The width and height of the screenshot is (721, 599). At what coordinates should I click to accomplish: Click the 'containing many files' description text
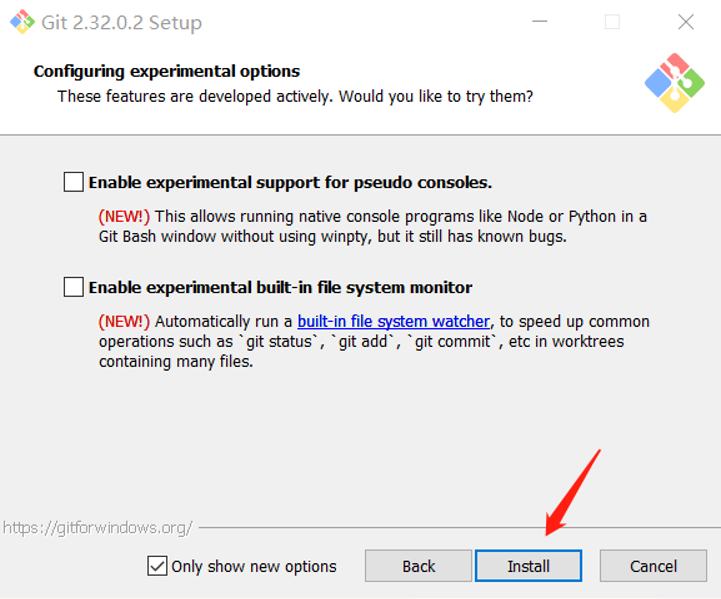point(176,361)
